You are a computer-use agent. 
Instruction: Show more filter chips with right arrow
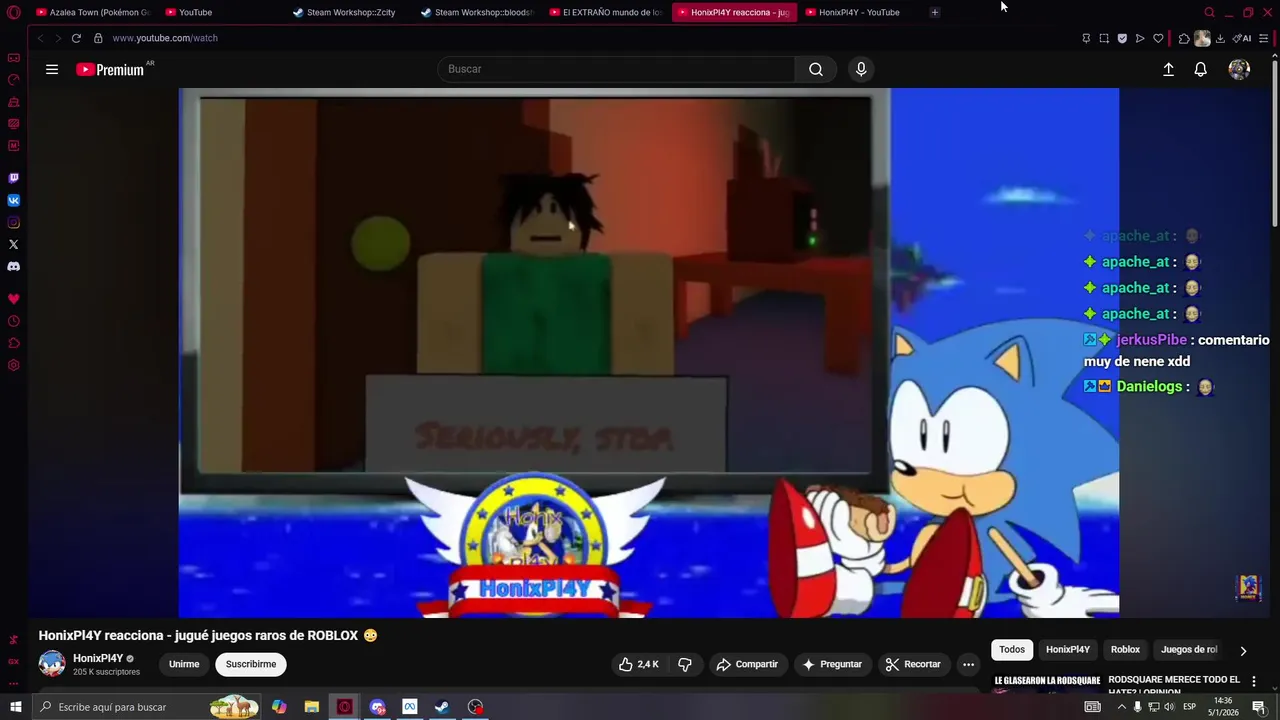[x=1243, y=650]
